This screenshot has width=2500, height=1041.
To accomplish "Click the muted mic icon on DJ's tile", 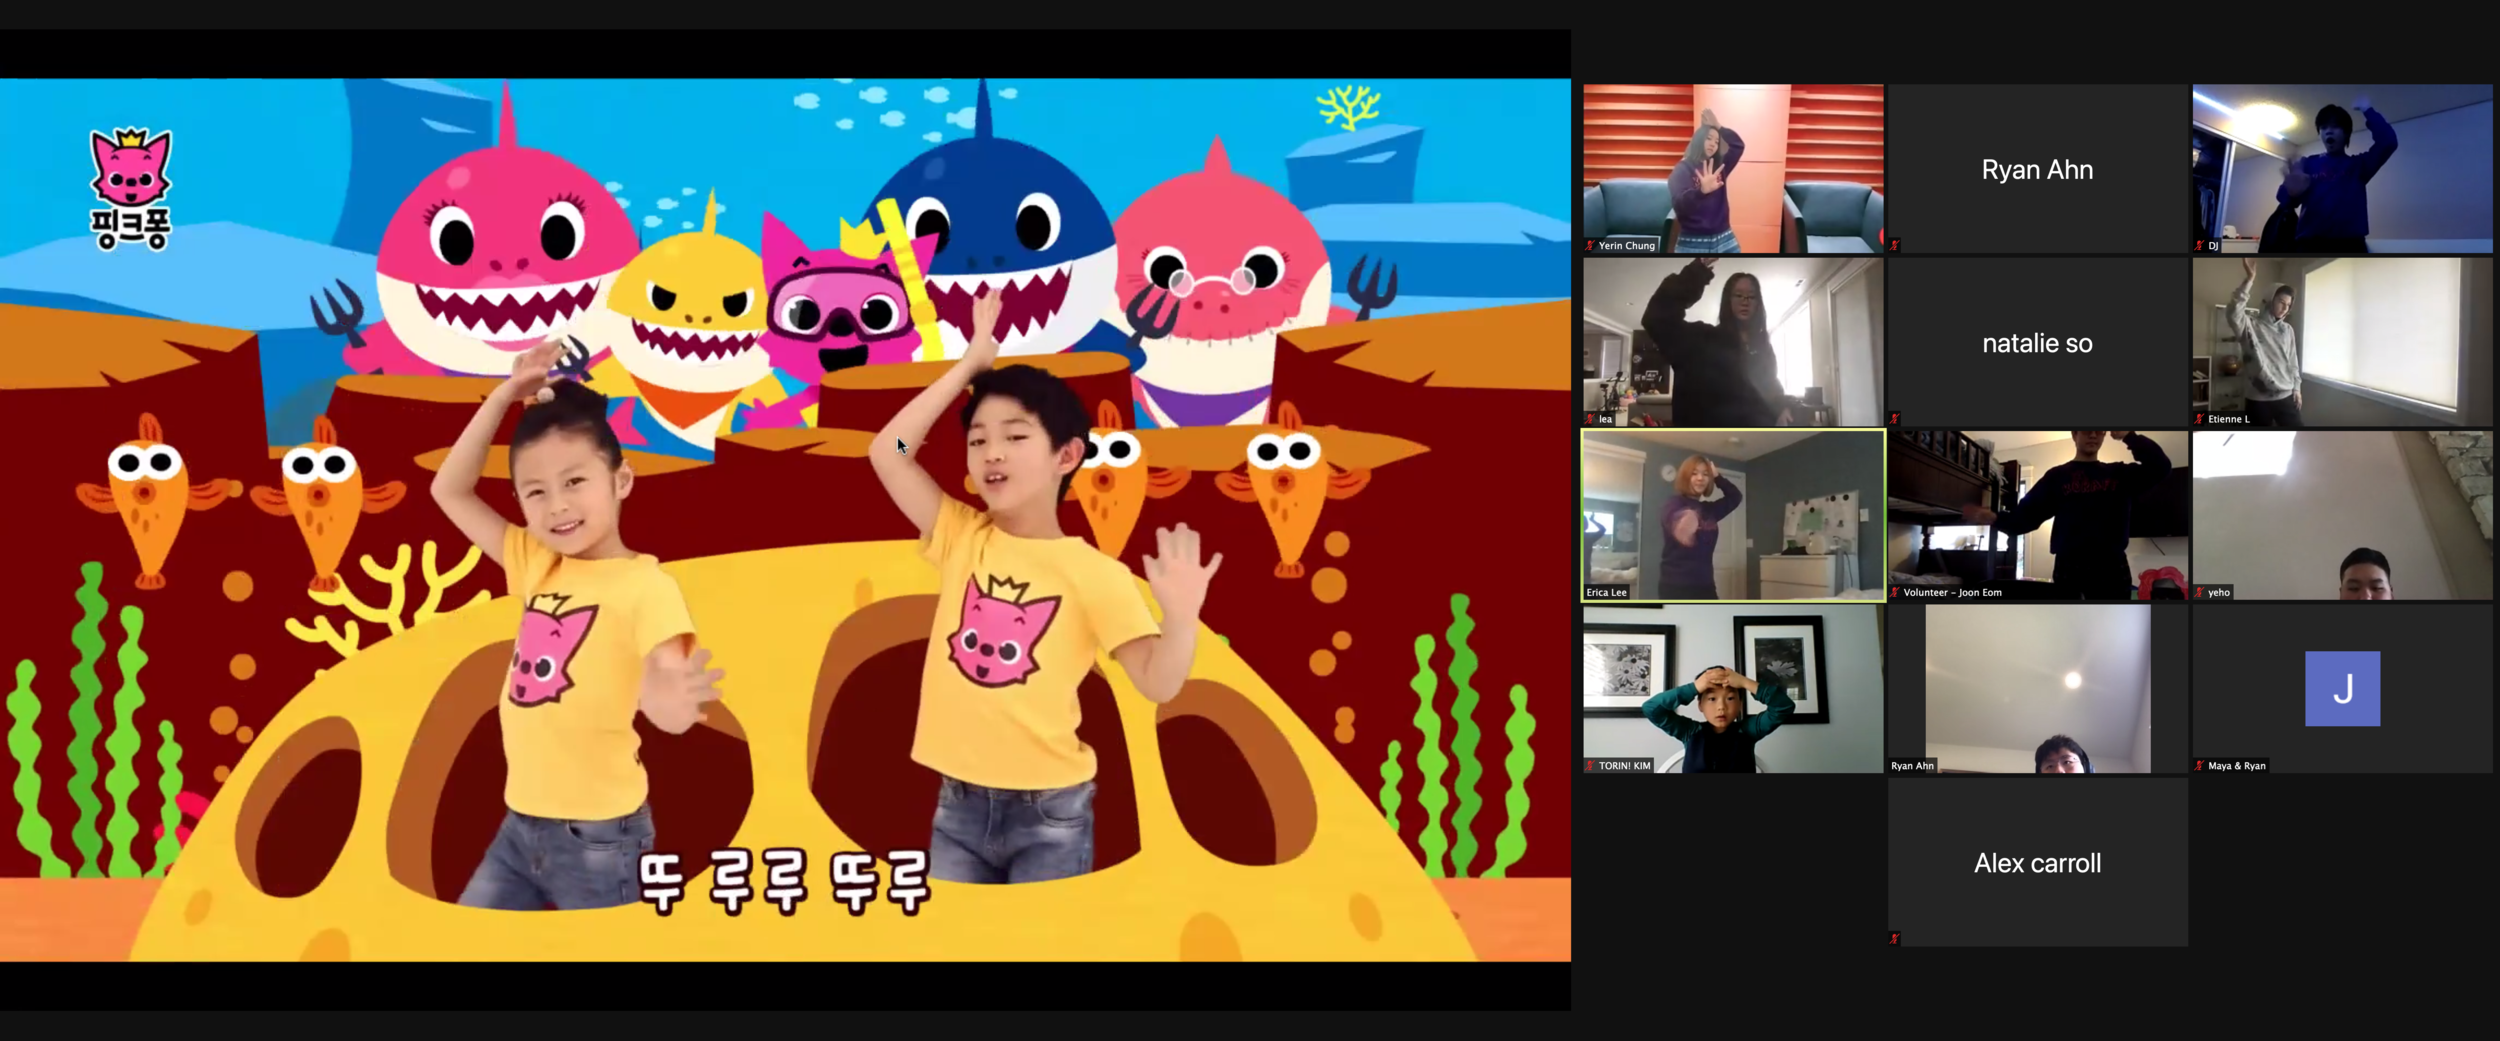I will point(2199,245).
